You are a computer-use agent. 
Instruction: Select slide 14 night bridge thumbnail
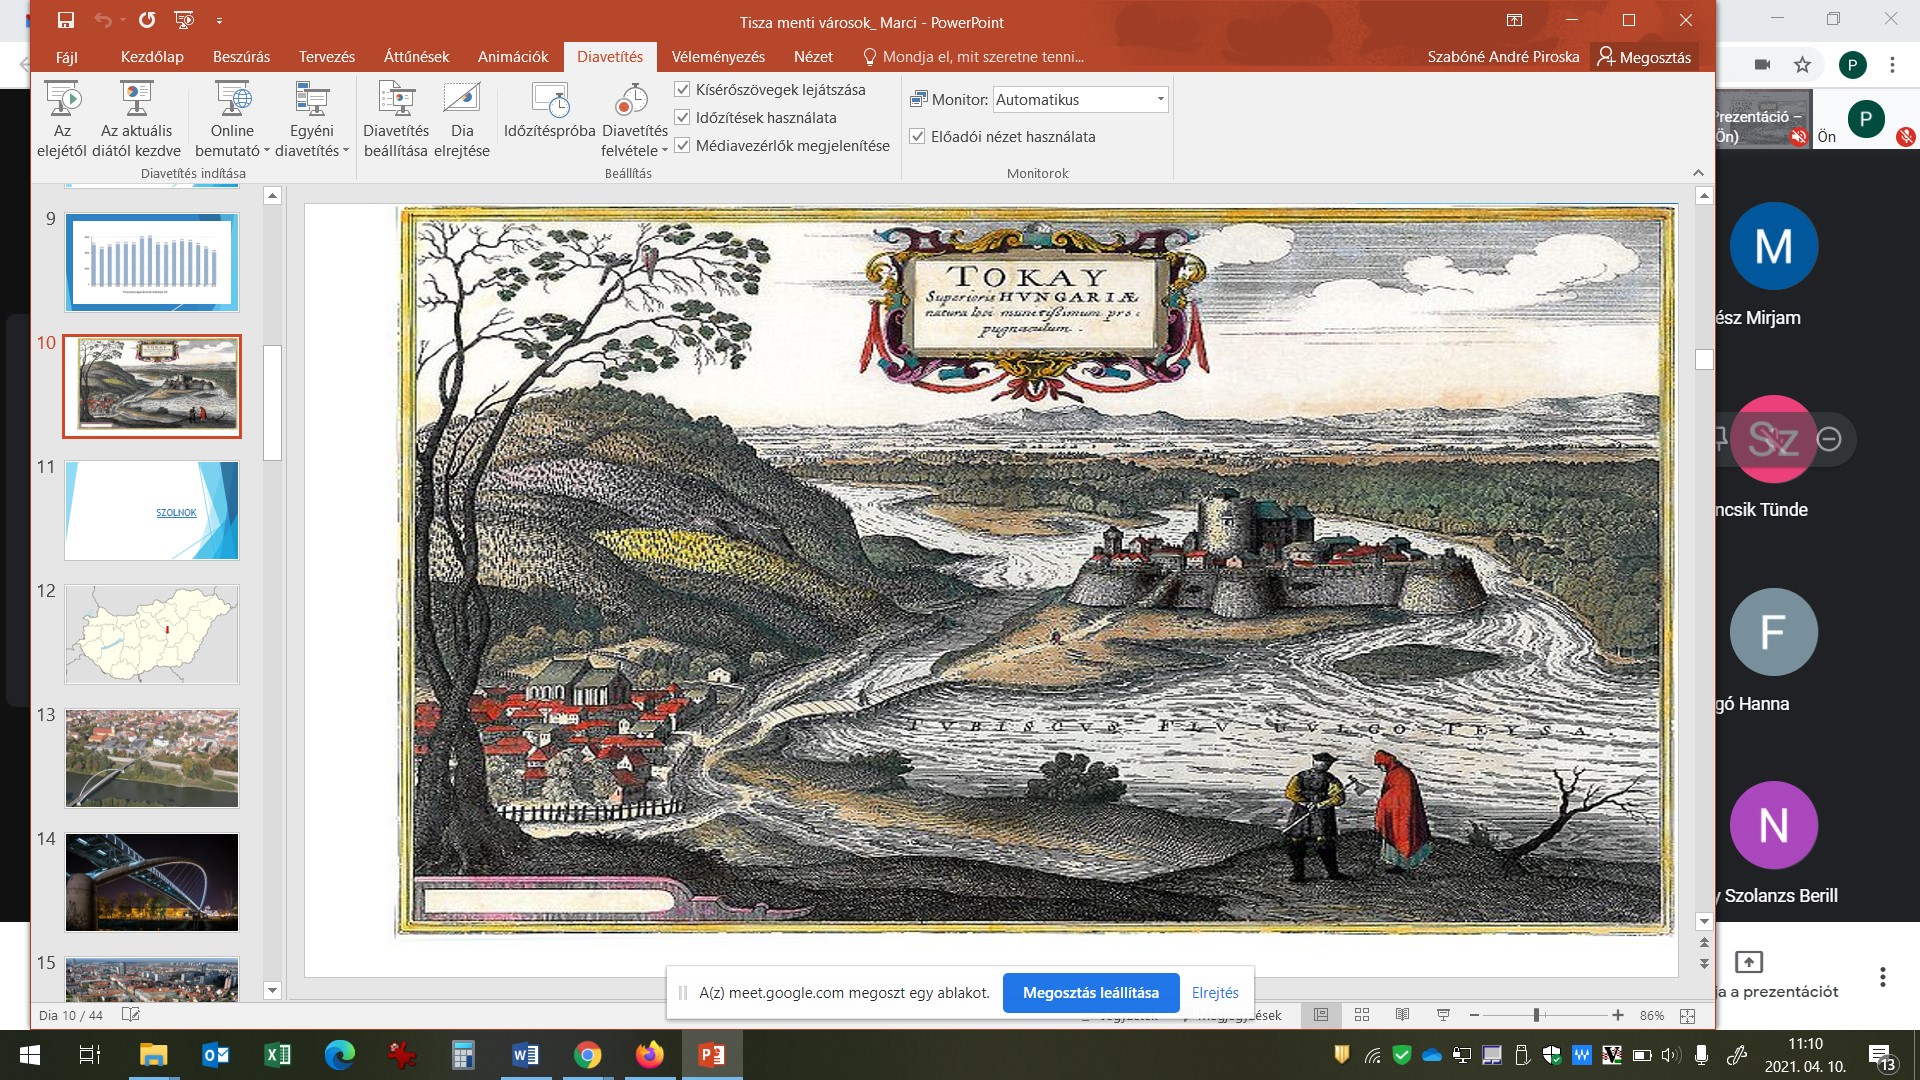click(152, 882)
